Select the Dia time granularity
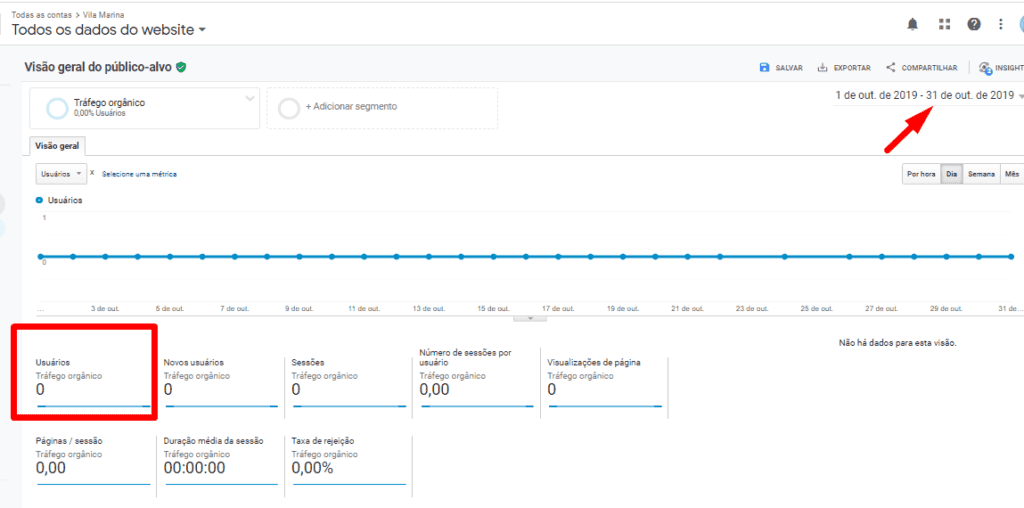This screenshot has width=1024, height=508. point(951,174)
